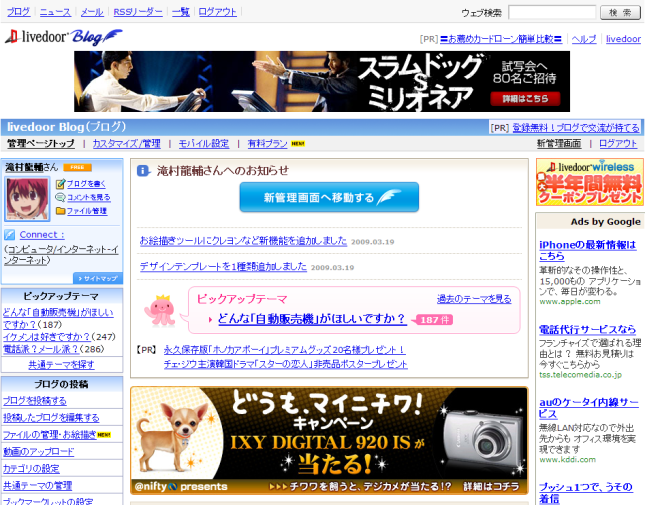Open livedoor link at top right
This screenshot has height=505, width=645.
[623, 39]
